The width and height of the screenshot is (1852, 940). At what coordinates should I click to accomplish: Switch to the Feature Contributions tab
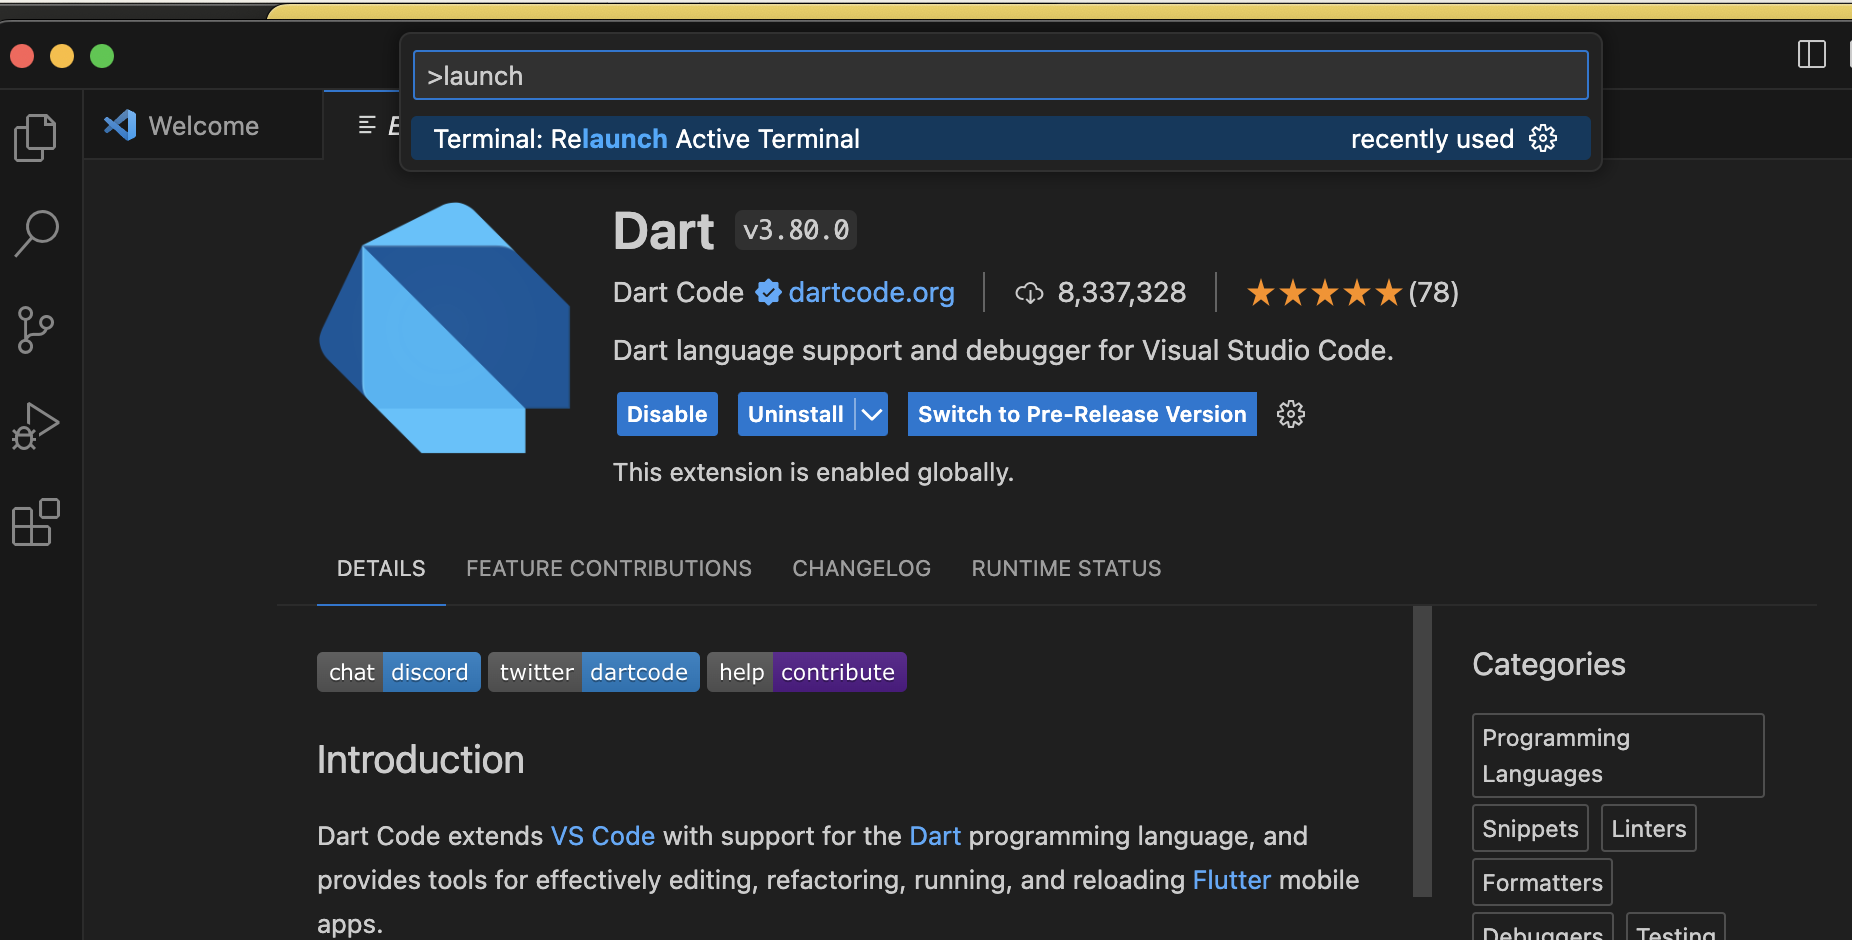pyautogui.click(x=609, y=568)
